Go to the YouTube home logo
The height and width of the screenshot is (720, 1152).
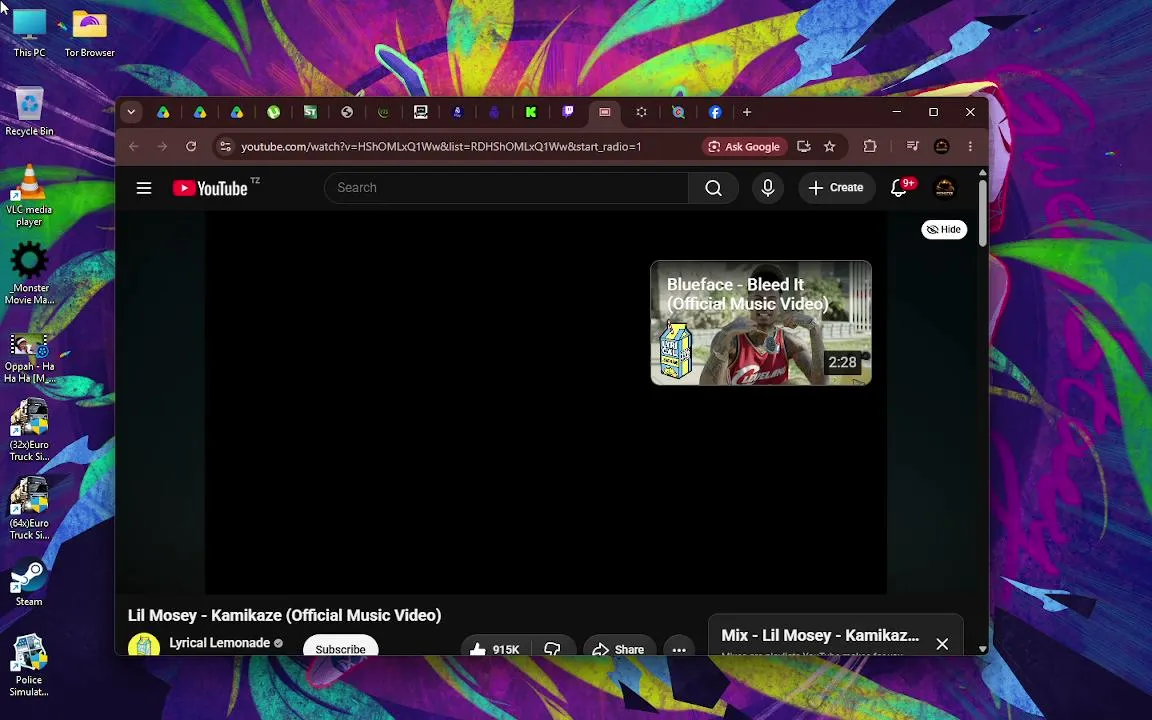[211, 188]
